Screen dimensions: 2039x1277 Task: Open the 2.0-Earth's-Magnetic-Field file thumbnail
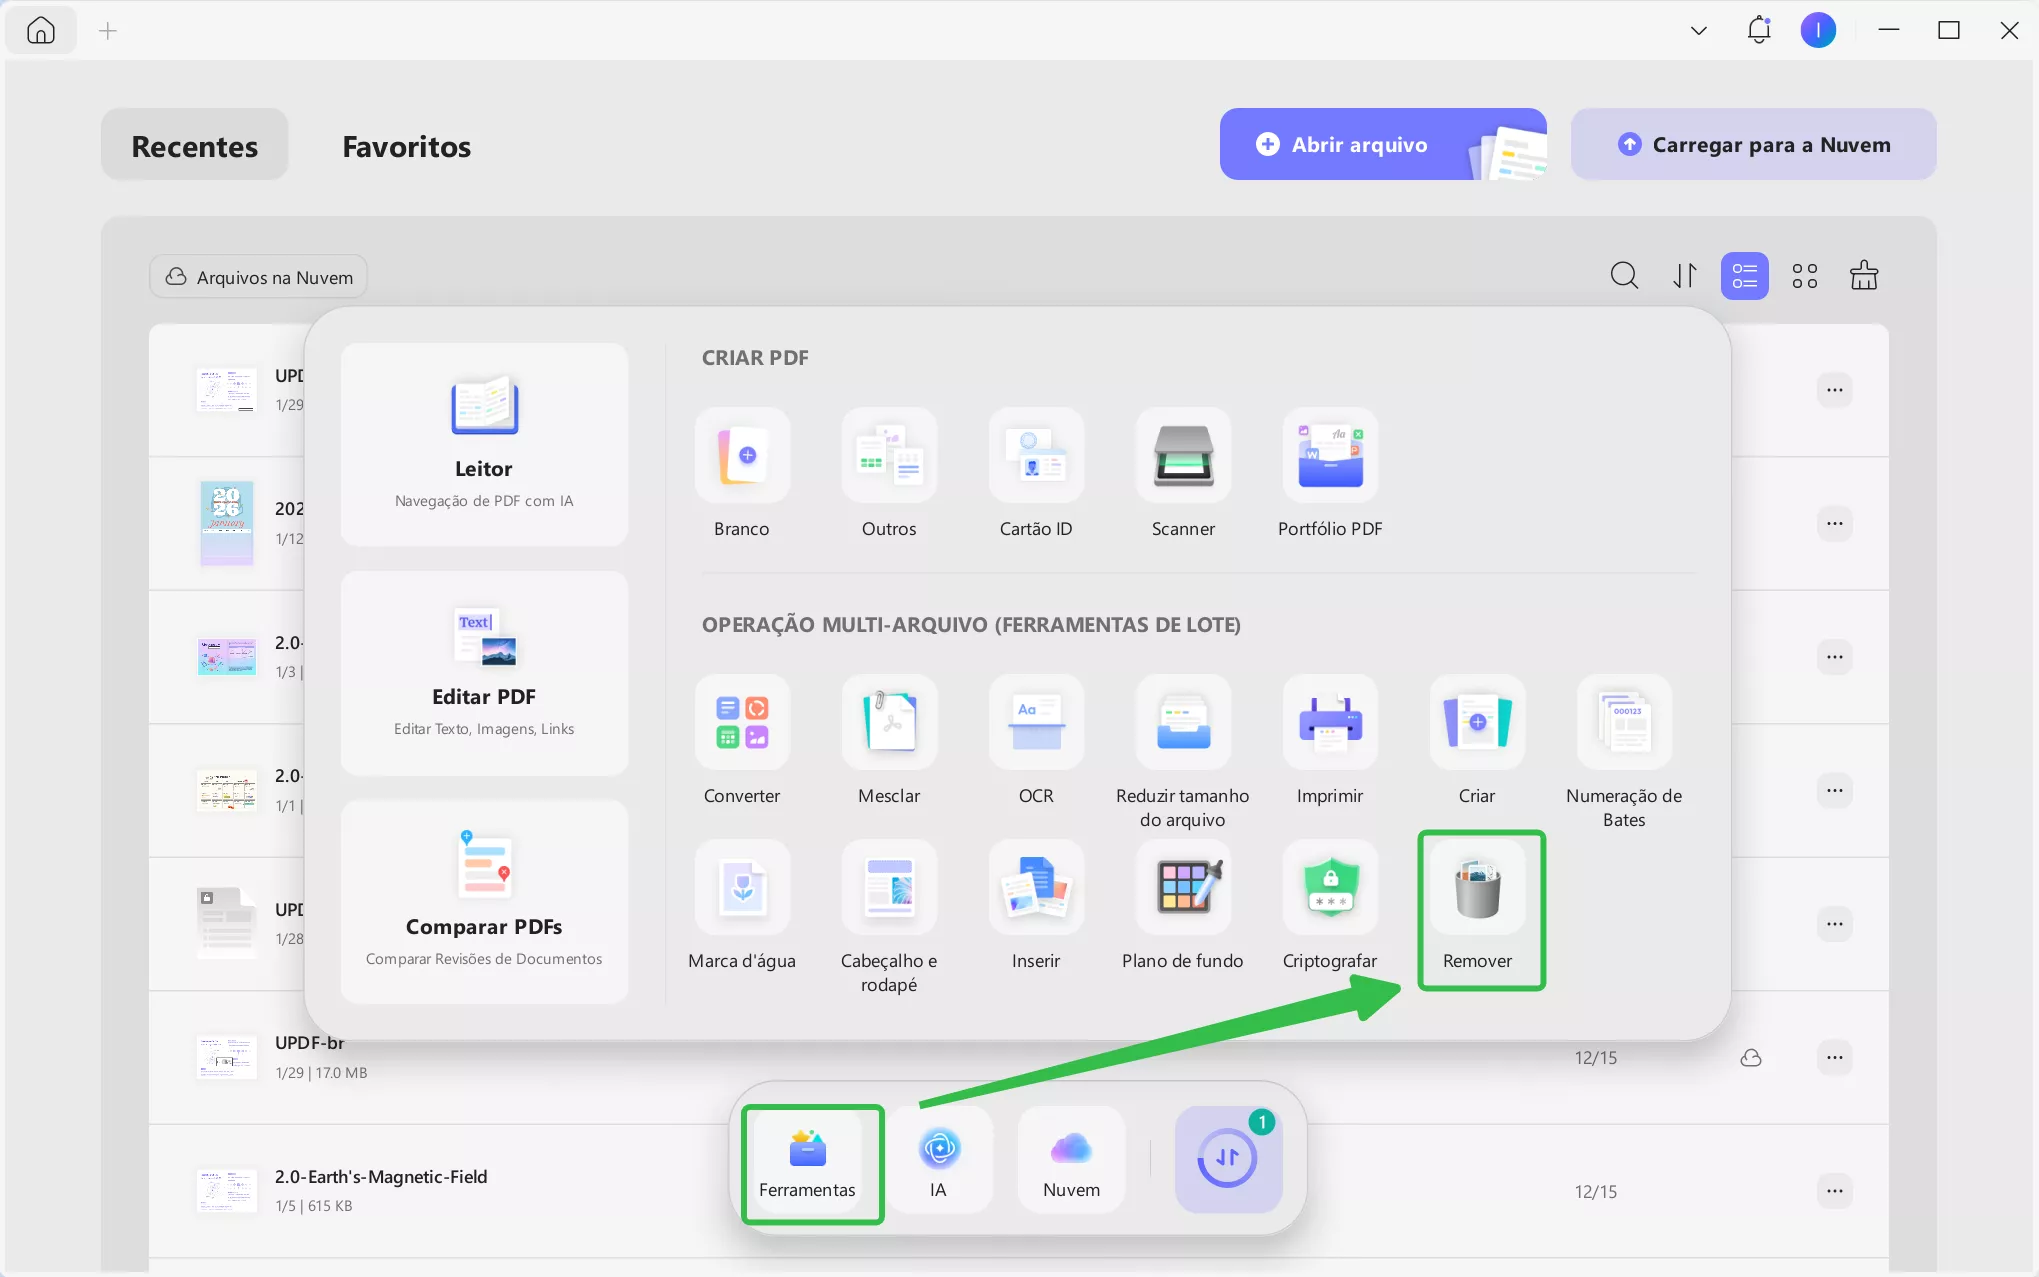click(x=227, y=1190)
